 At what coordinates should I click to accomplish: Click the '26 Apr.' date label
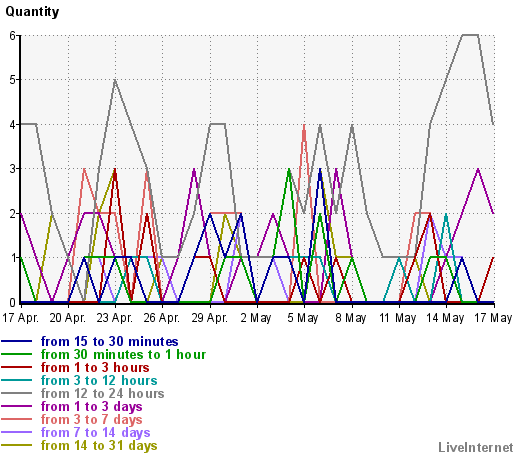point(162,318)
